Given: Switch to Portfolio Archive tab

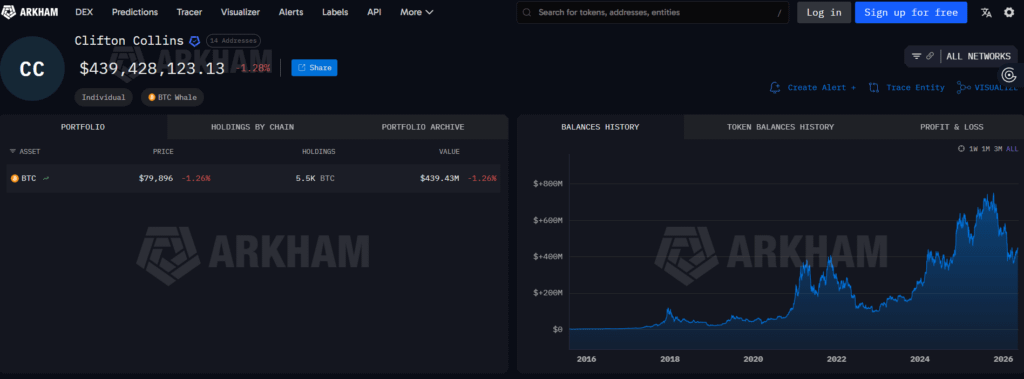Looking at the screenshot, I should [x=423, y=127].
